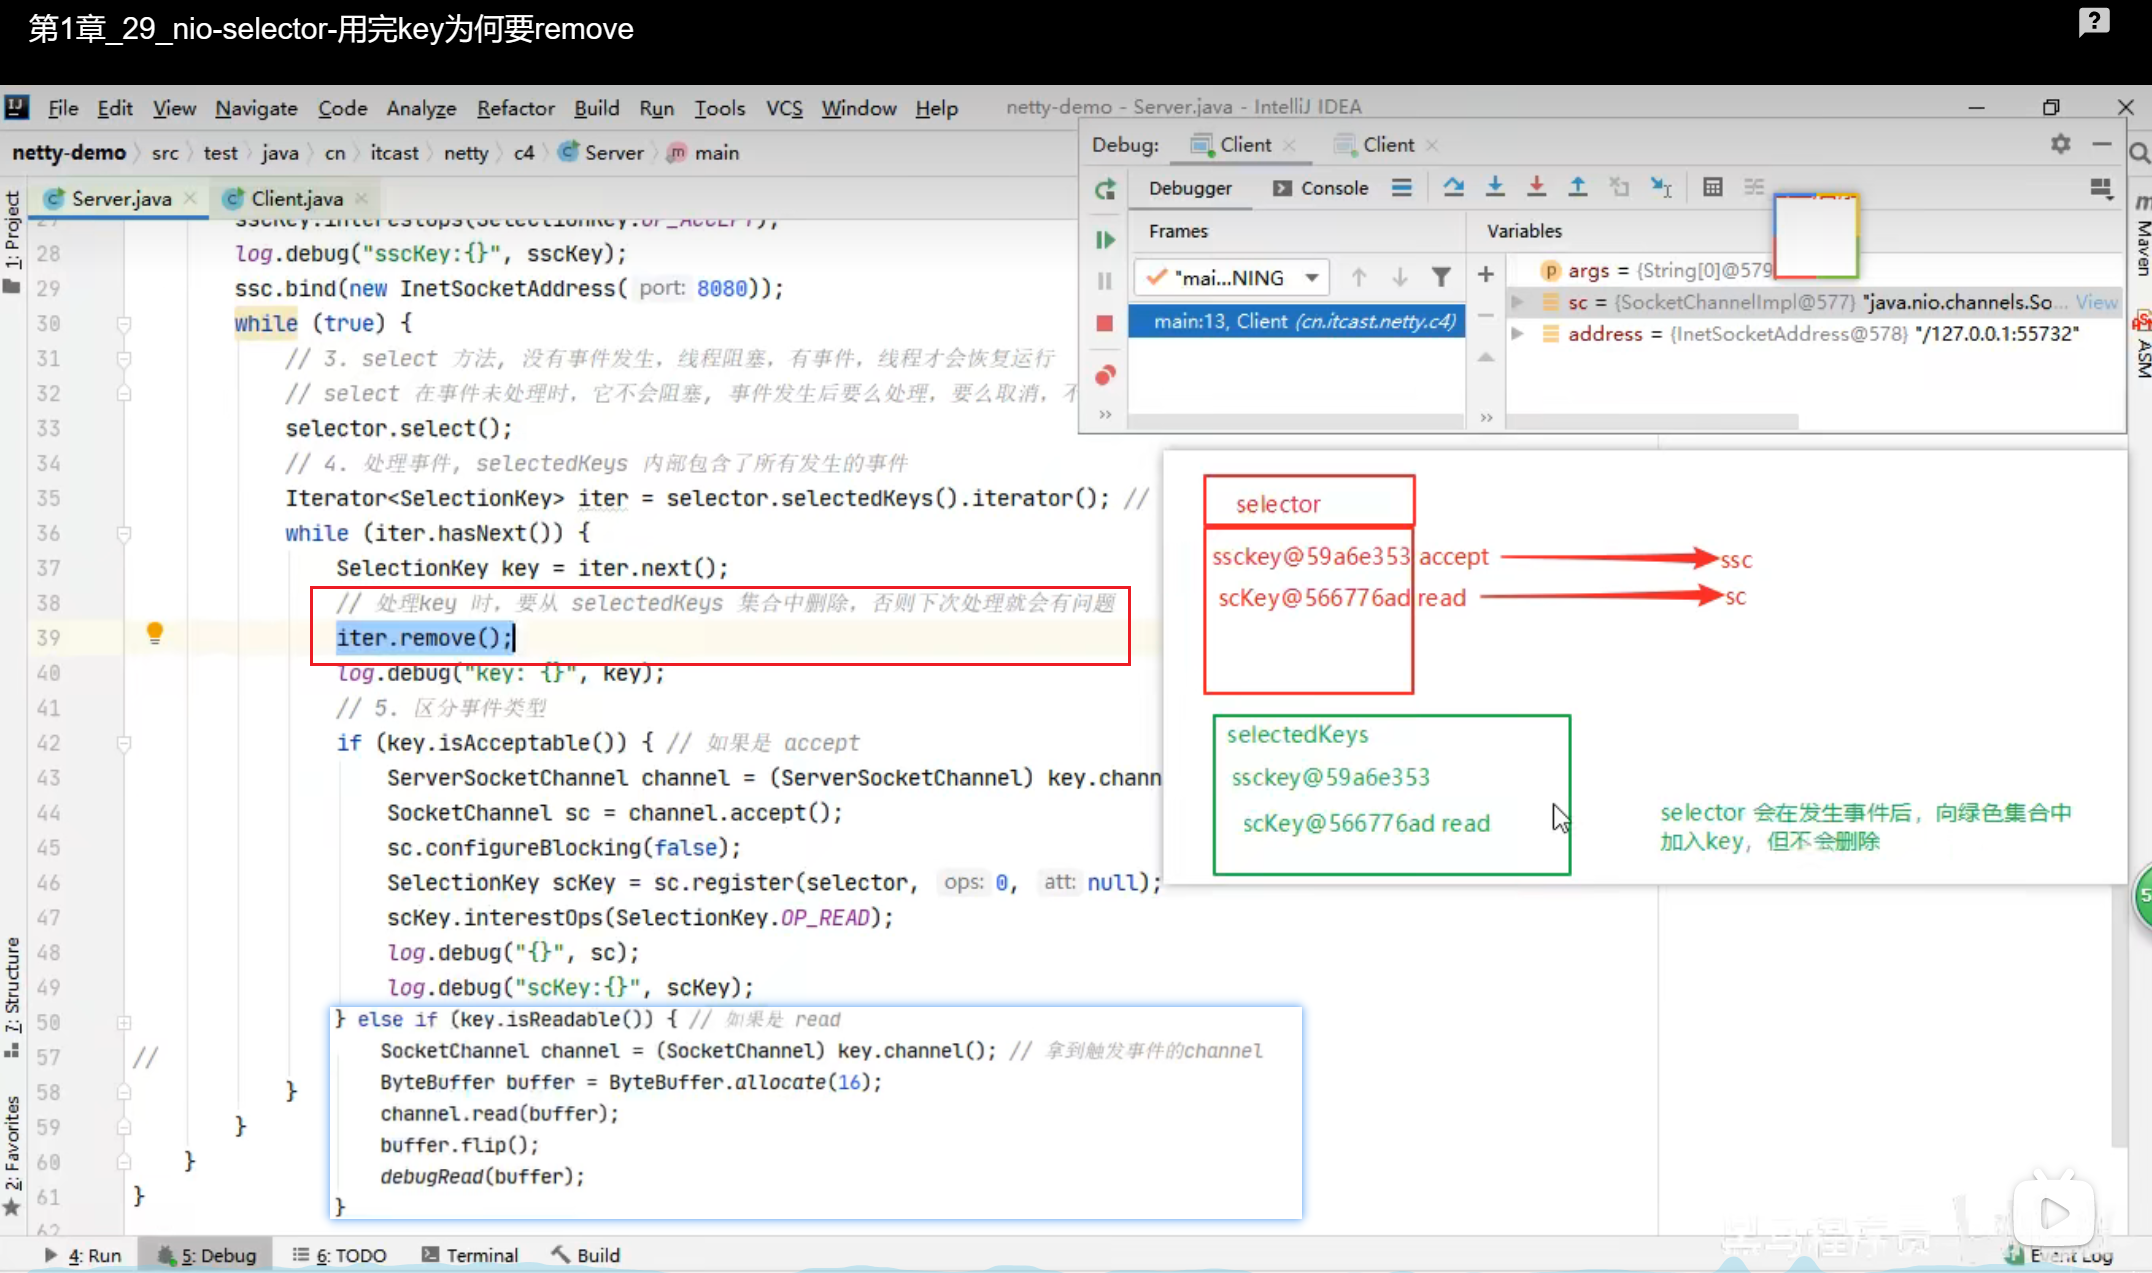Open the Event Log
Viewport: 2152px width, 1273px height.
pos(2060,1255)
